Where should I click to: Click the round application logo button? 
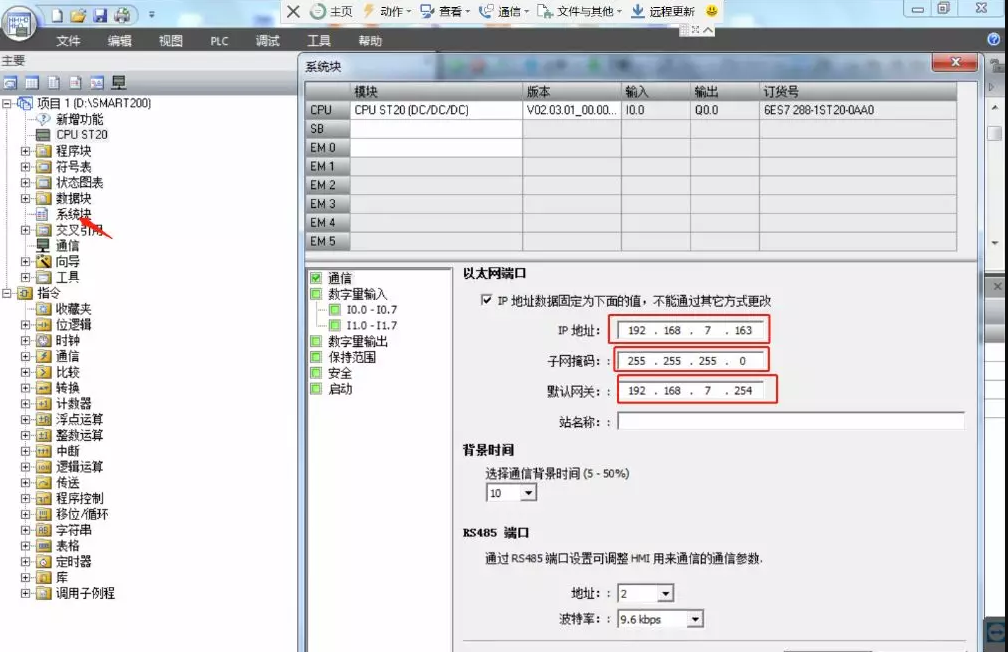pos(19,24)
